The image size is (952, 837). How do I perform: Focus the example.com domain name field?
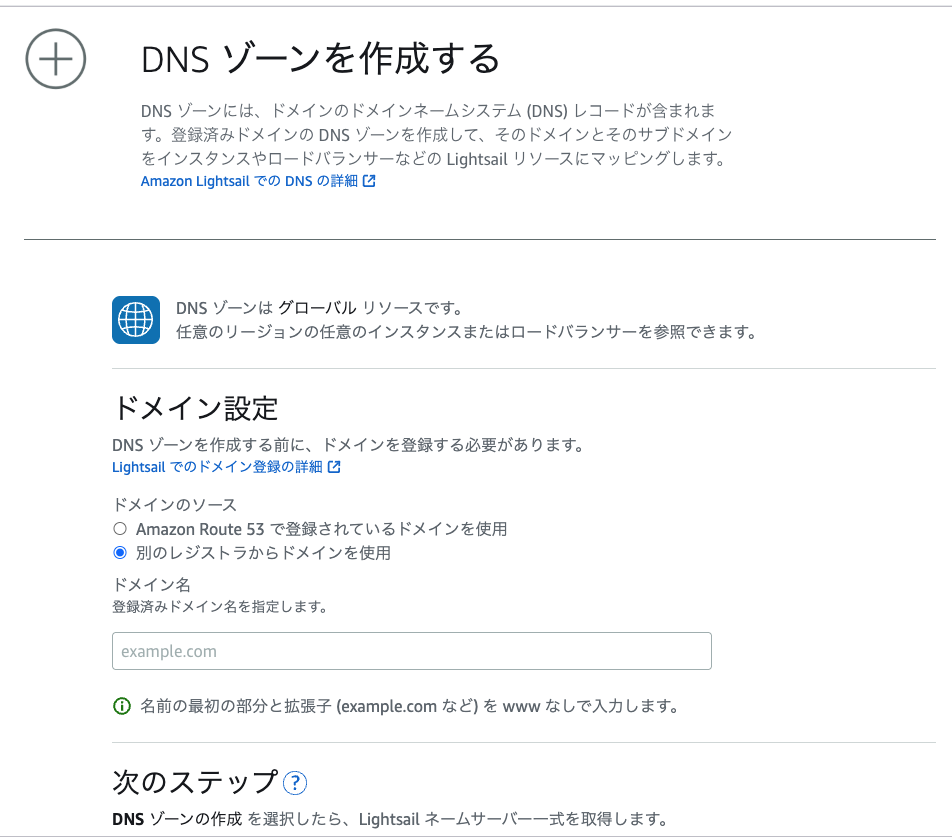point(411,651)
